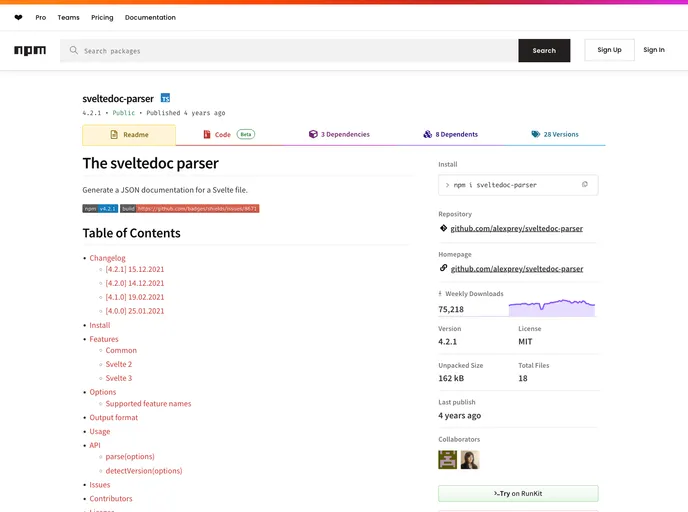The width and height of the screenshot is (688, 512).
Task: Switch to the 3 Dependencies tab
Action: [x=339, y=134]
